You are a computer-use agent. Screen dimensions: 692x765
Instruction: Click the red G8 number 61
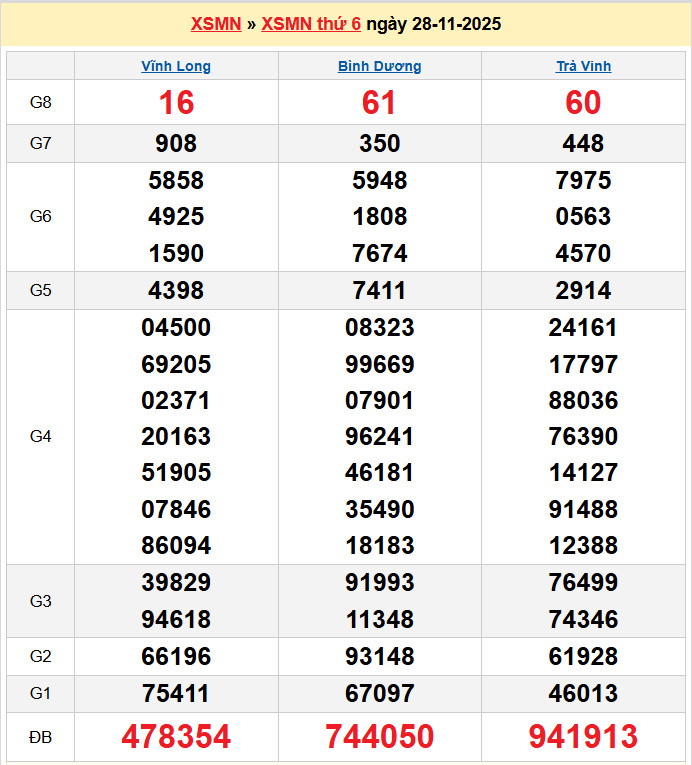(379, 102)
